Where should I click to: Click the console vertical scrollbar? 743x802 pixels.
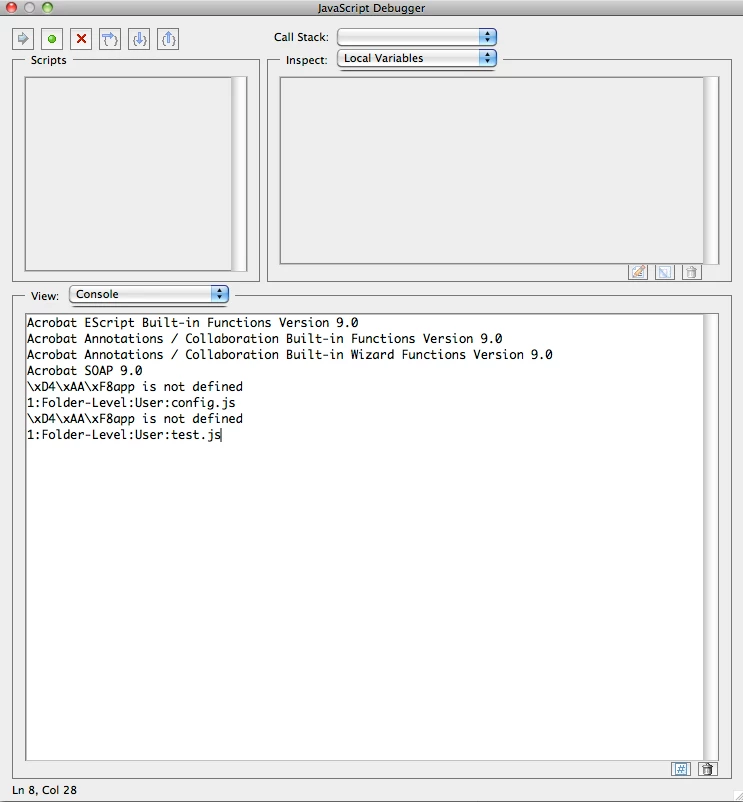711,537
